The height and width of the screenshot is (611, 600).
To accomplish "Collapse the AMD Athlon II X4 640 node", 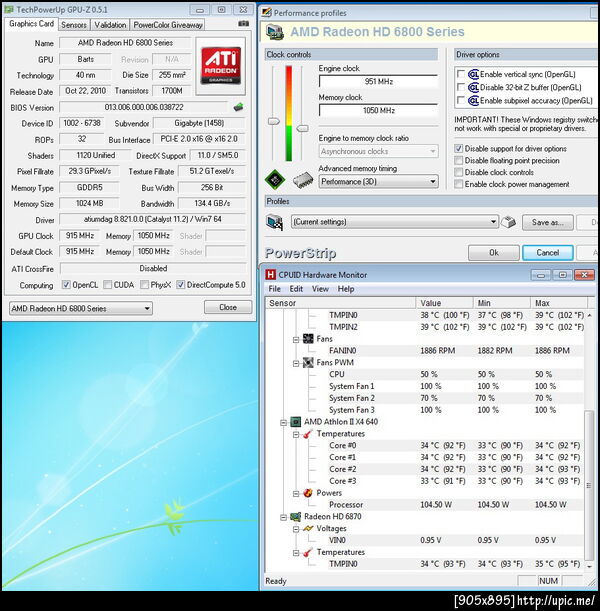I will [x=284, y=422].
